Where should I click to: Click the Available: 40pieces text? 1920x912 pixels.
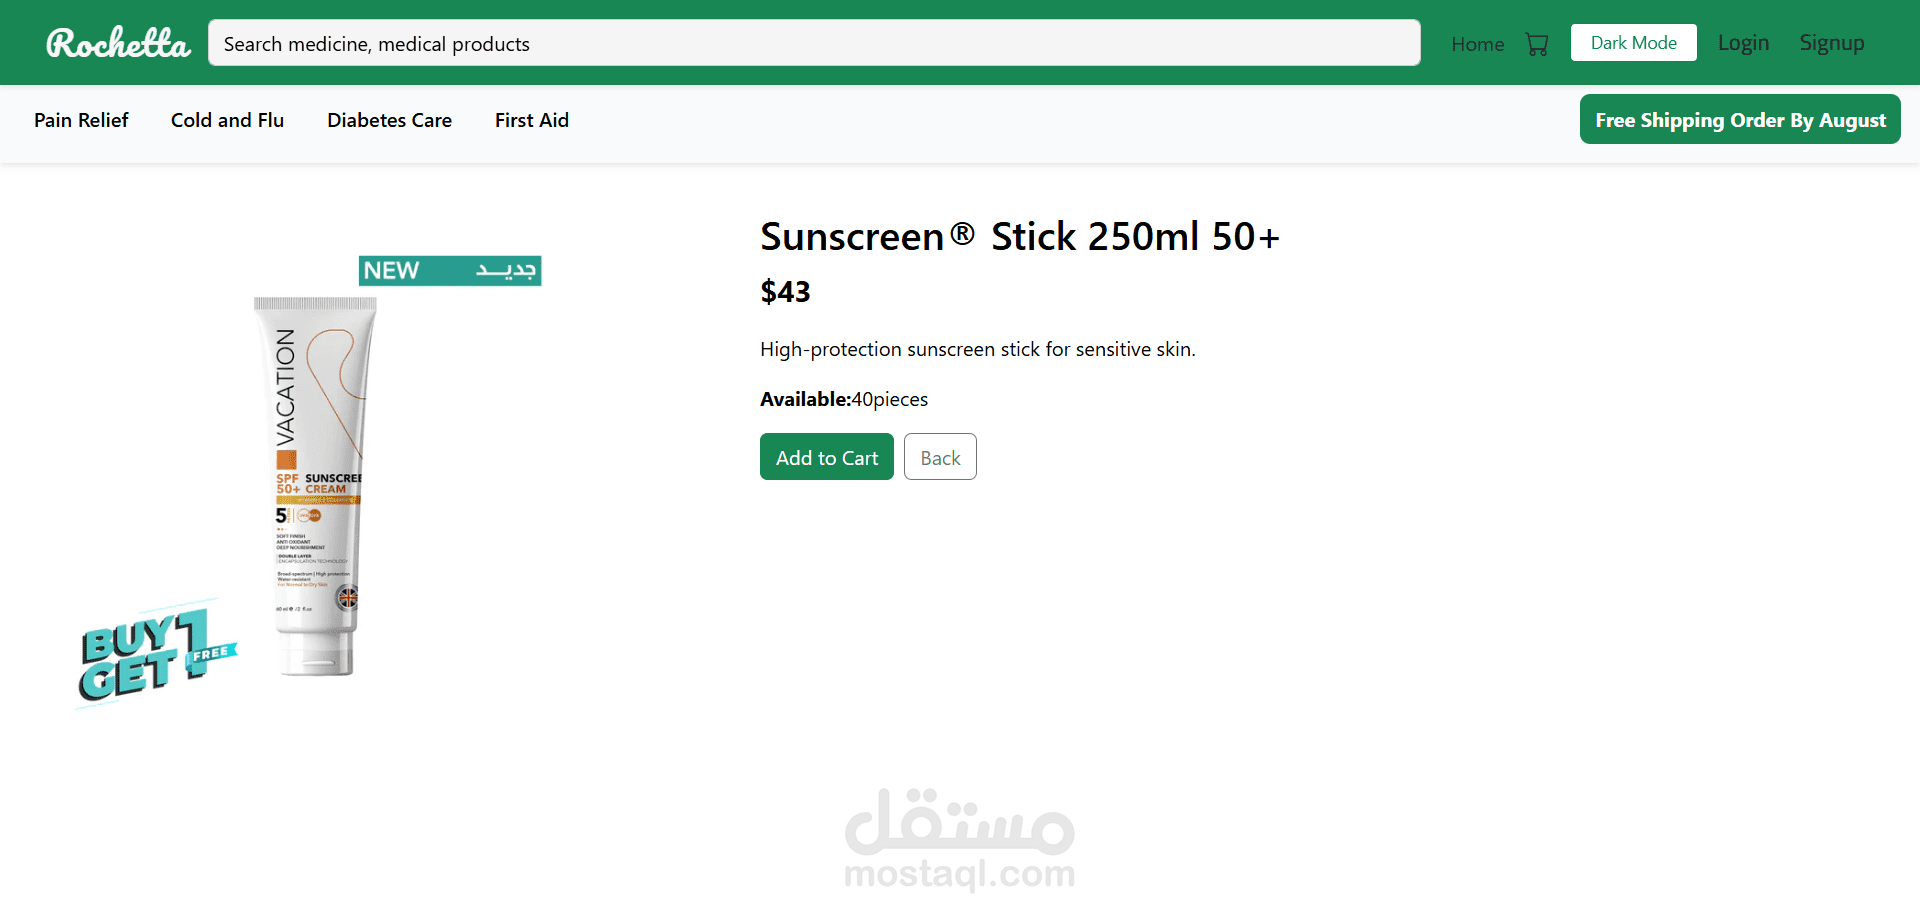844,399
